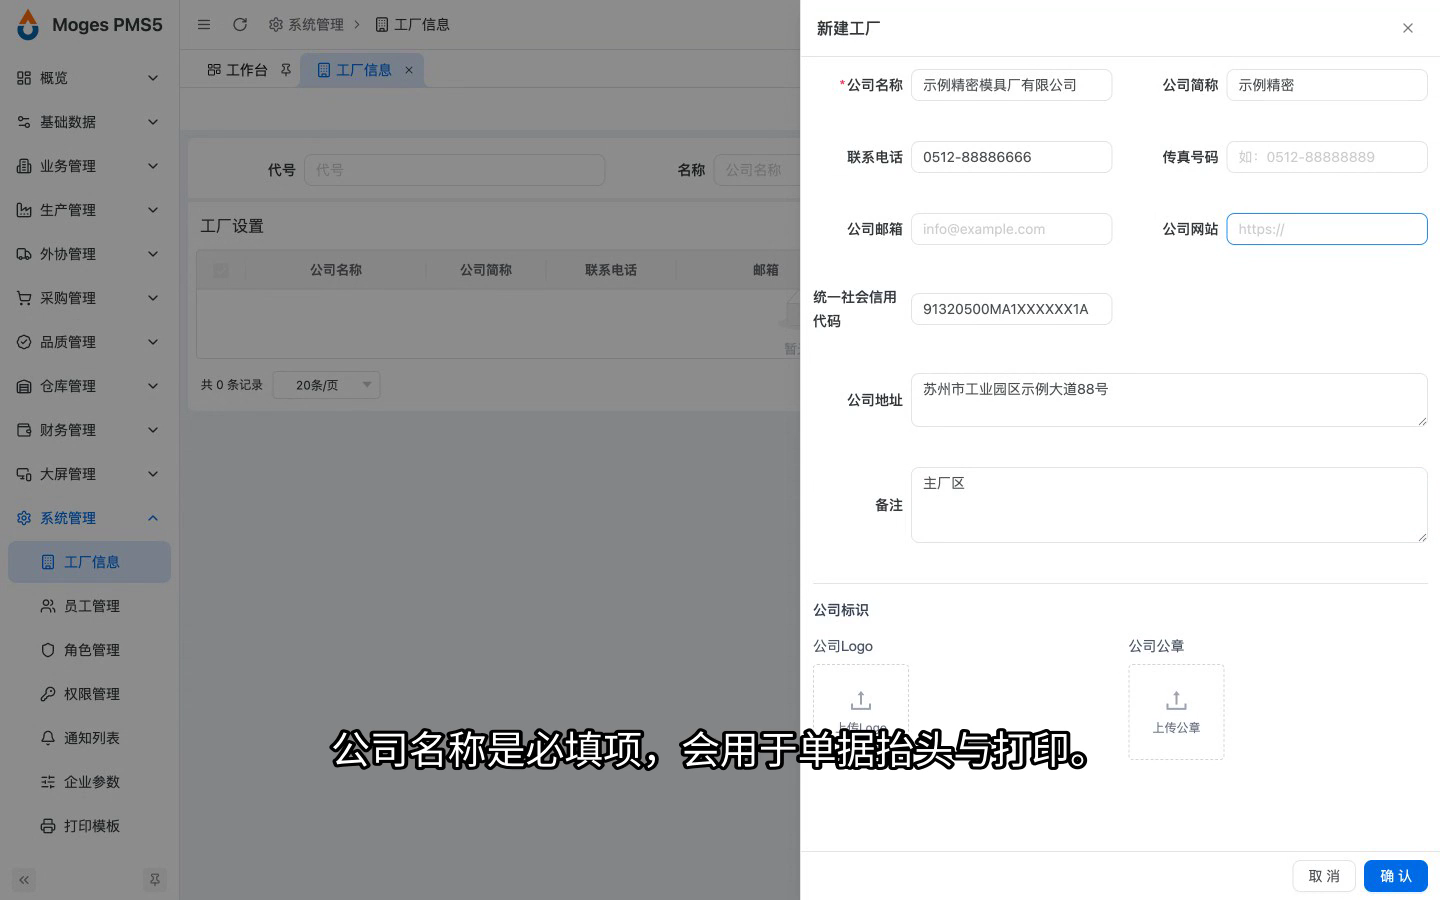Click the 代号 search field
The height and width of the screenshot is (900, 1440).
click(x=454, y=170)
